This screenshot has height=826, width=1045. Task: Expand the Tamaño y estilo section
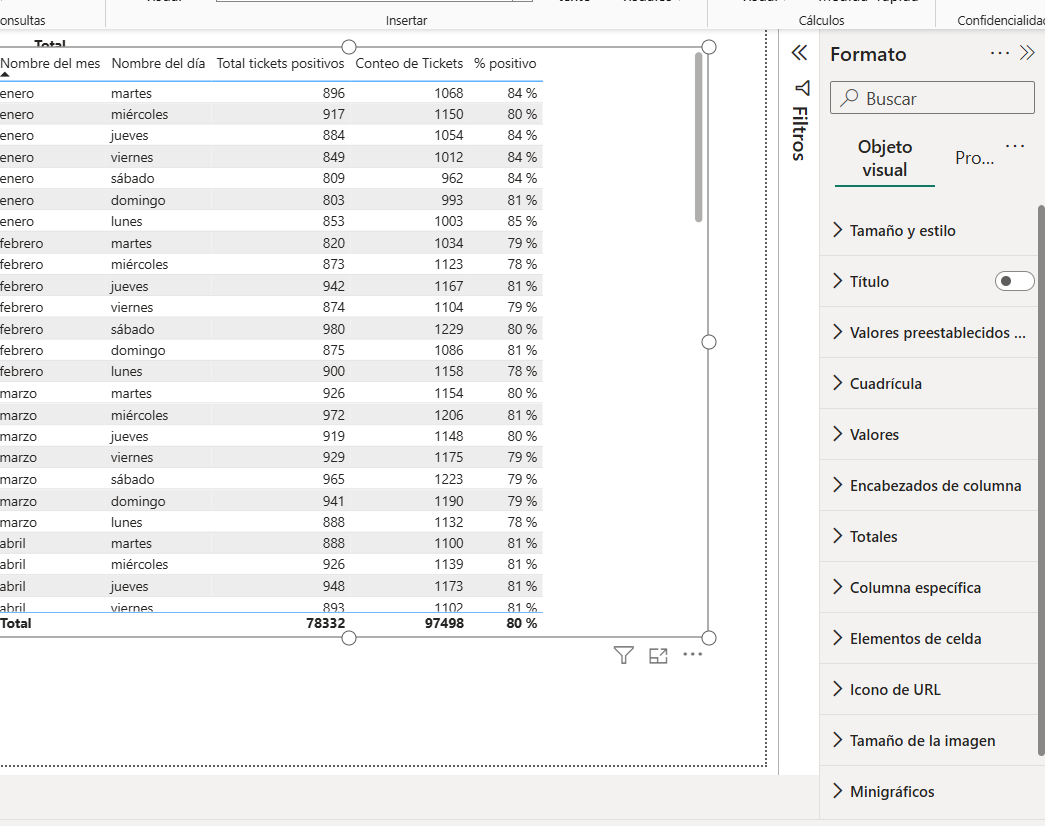point(902,231)
